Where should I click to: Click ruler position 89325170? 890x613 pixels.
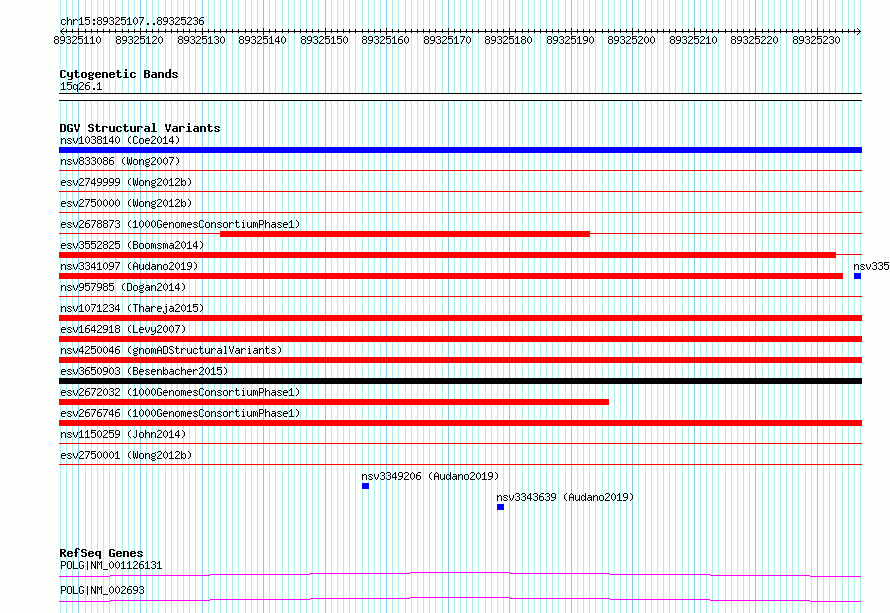447,40
